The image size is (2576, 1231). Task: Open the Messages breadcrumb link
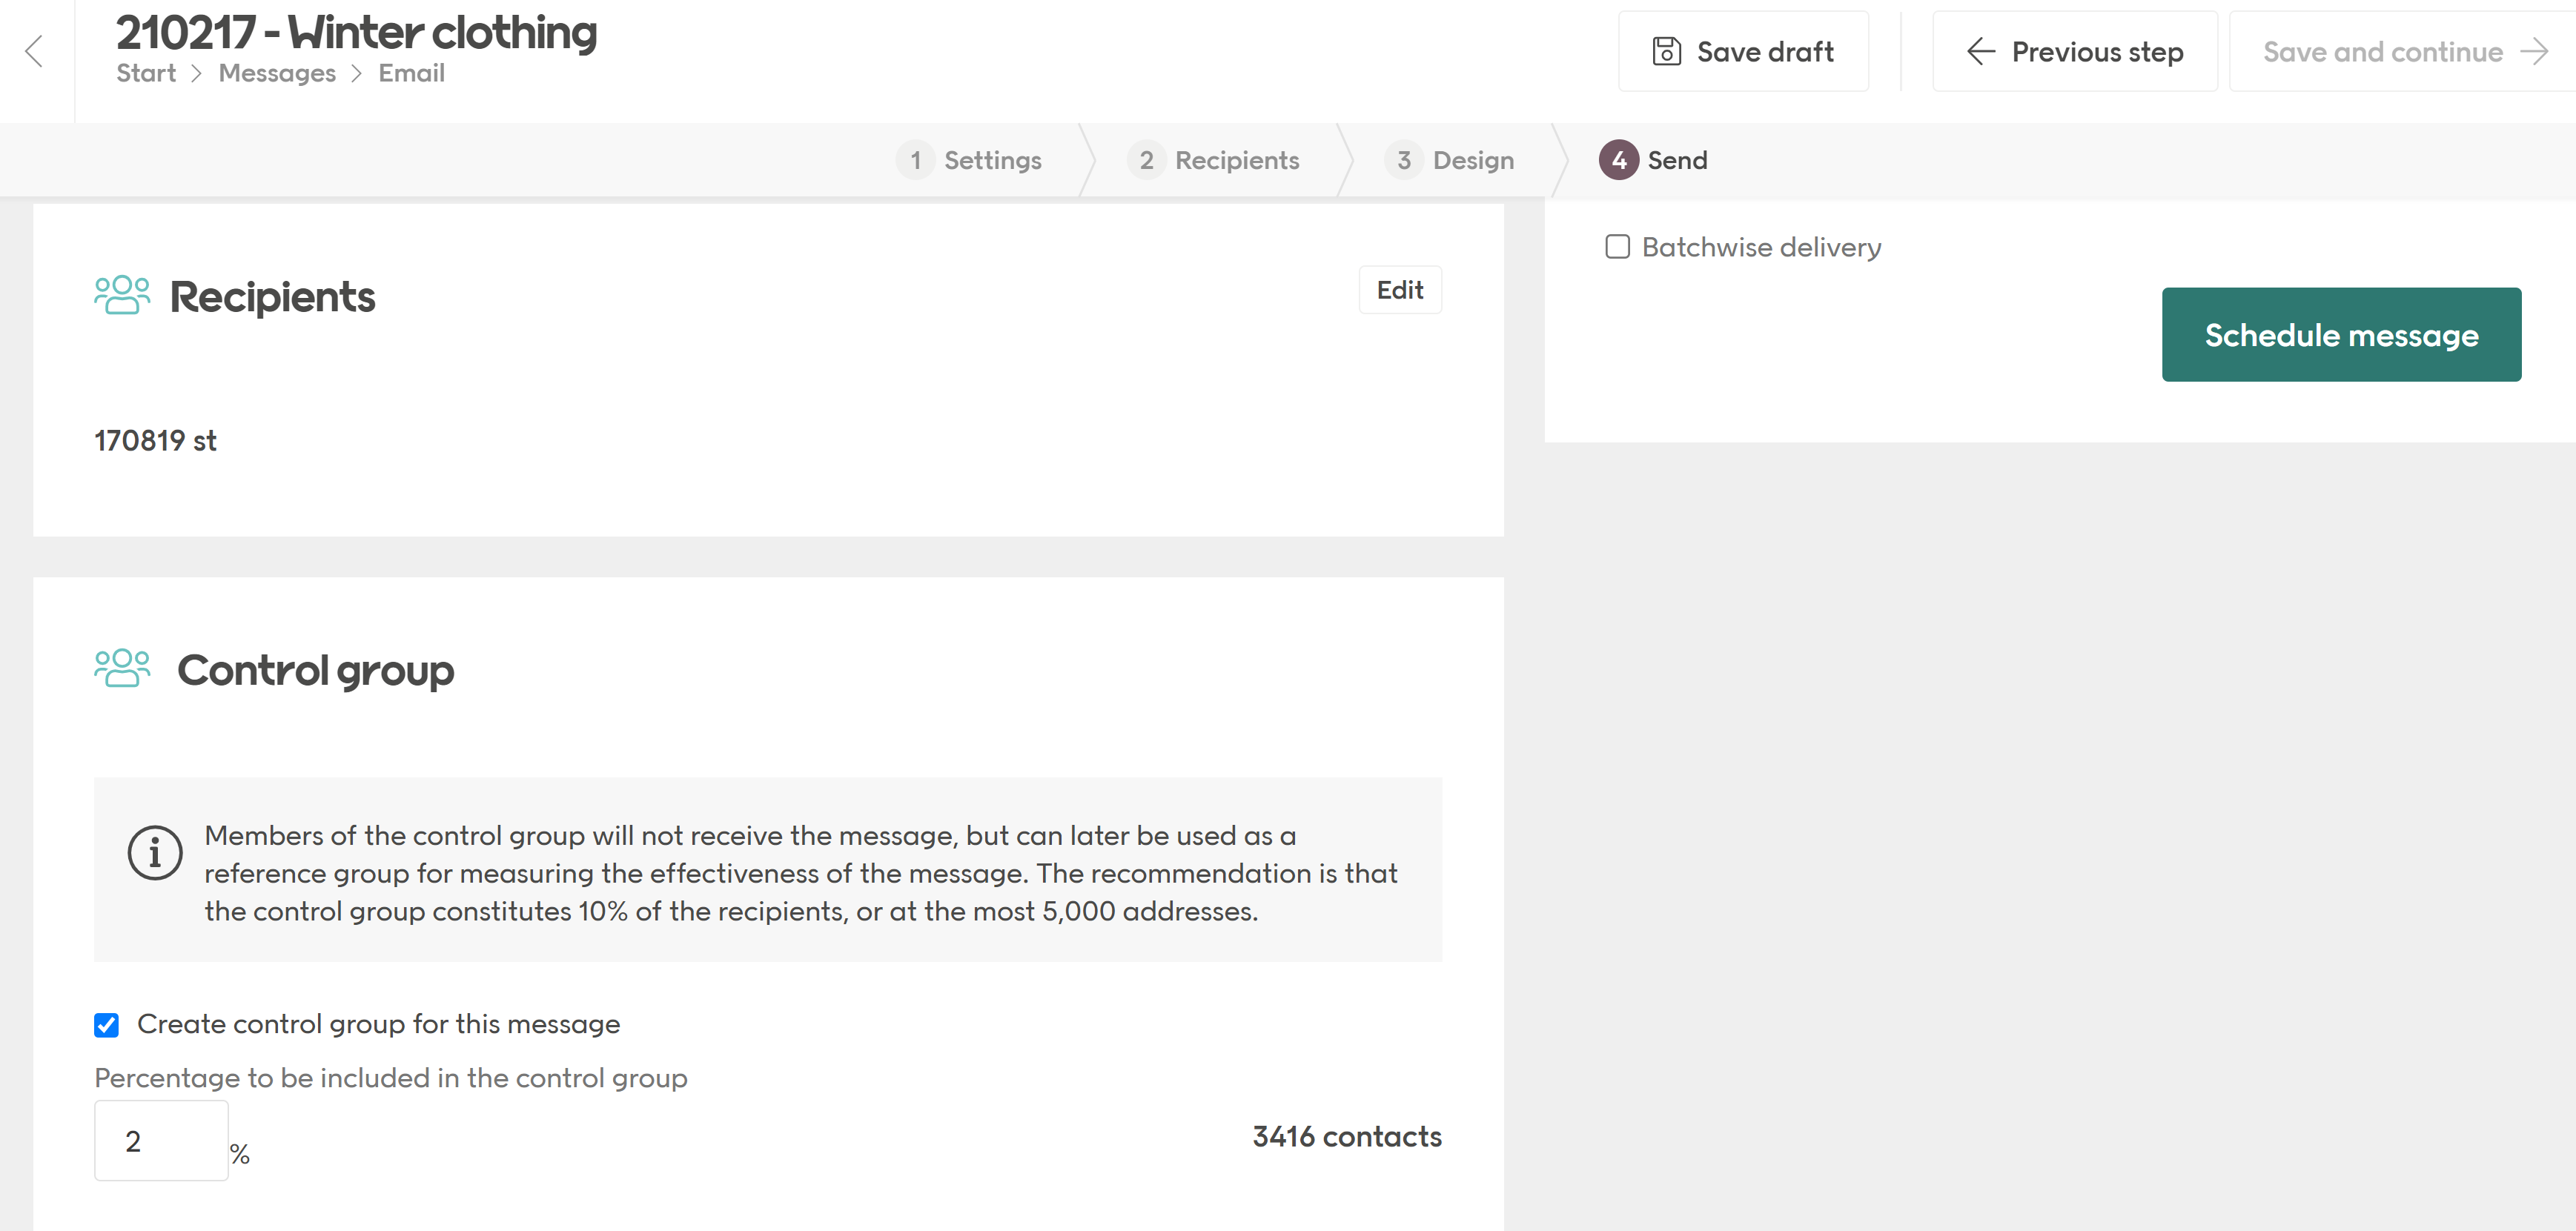[277, 73]
